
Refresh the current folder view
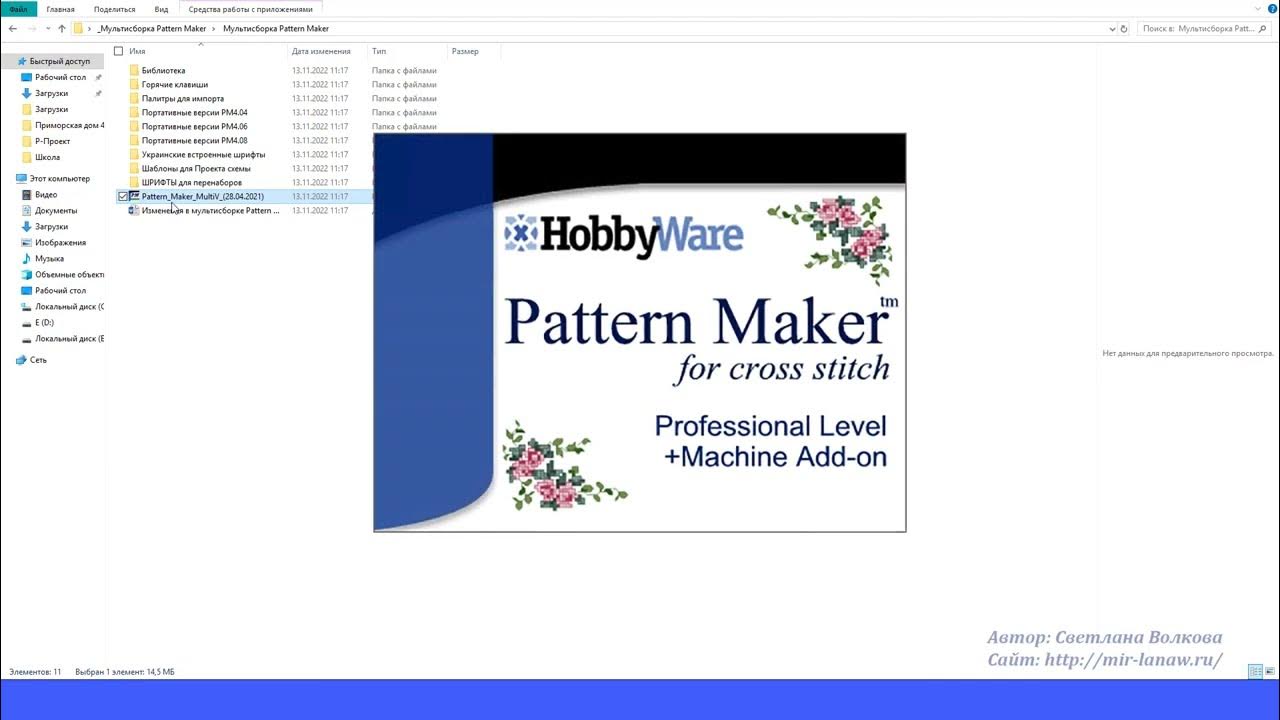[1124, 29]
